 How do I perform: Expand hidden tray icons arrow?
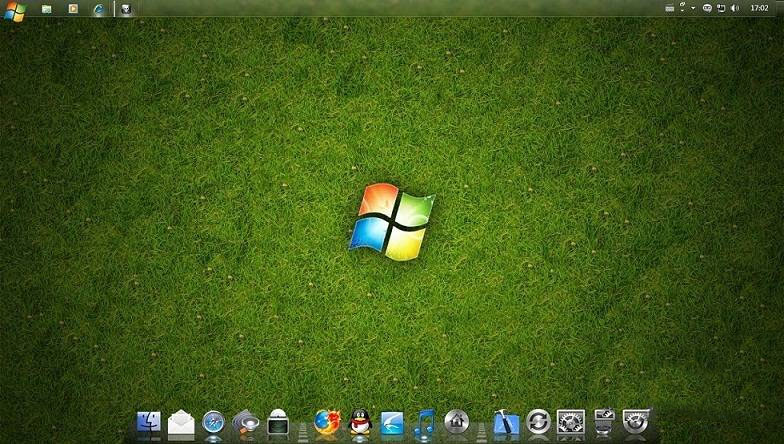693,8
